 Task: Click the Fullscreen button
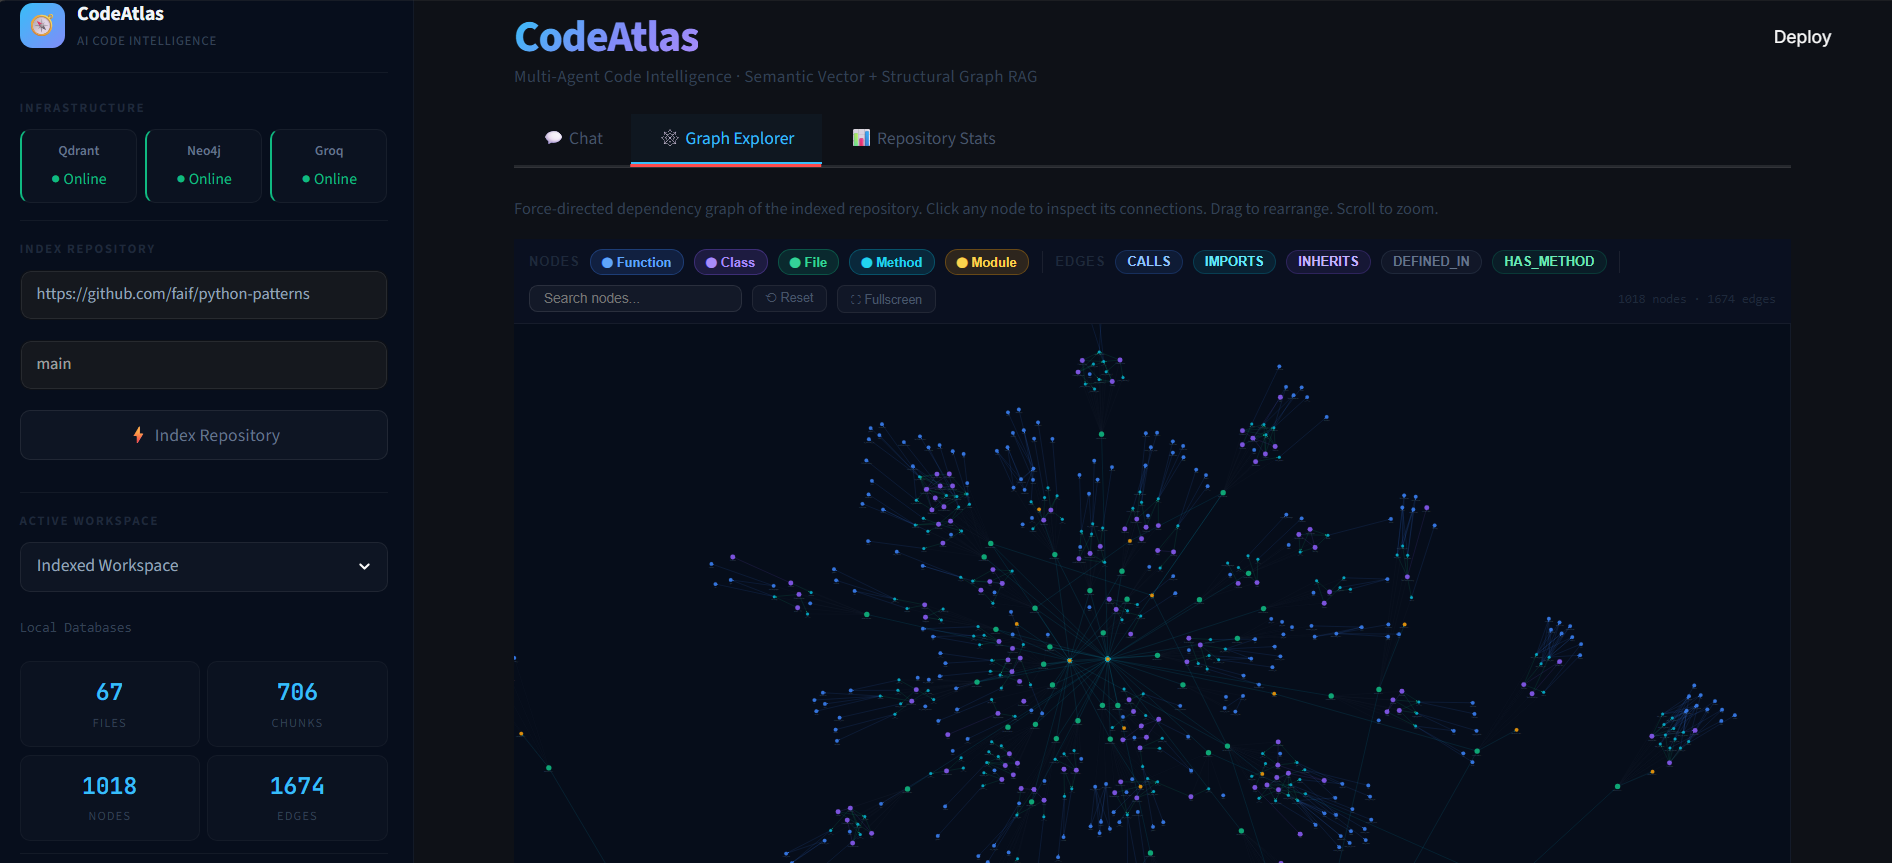click(x=886, y=299)
